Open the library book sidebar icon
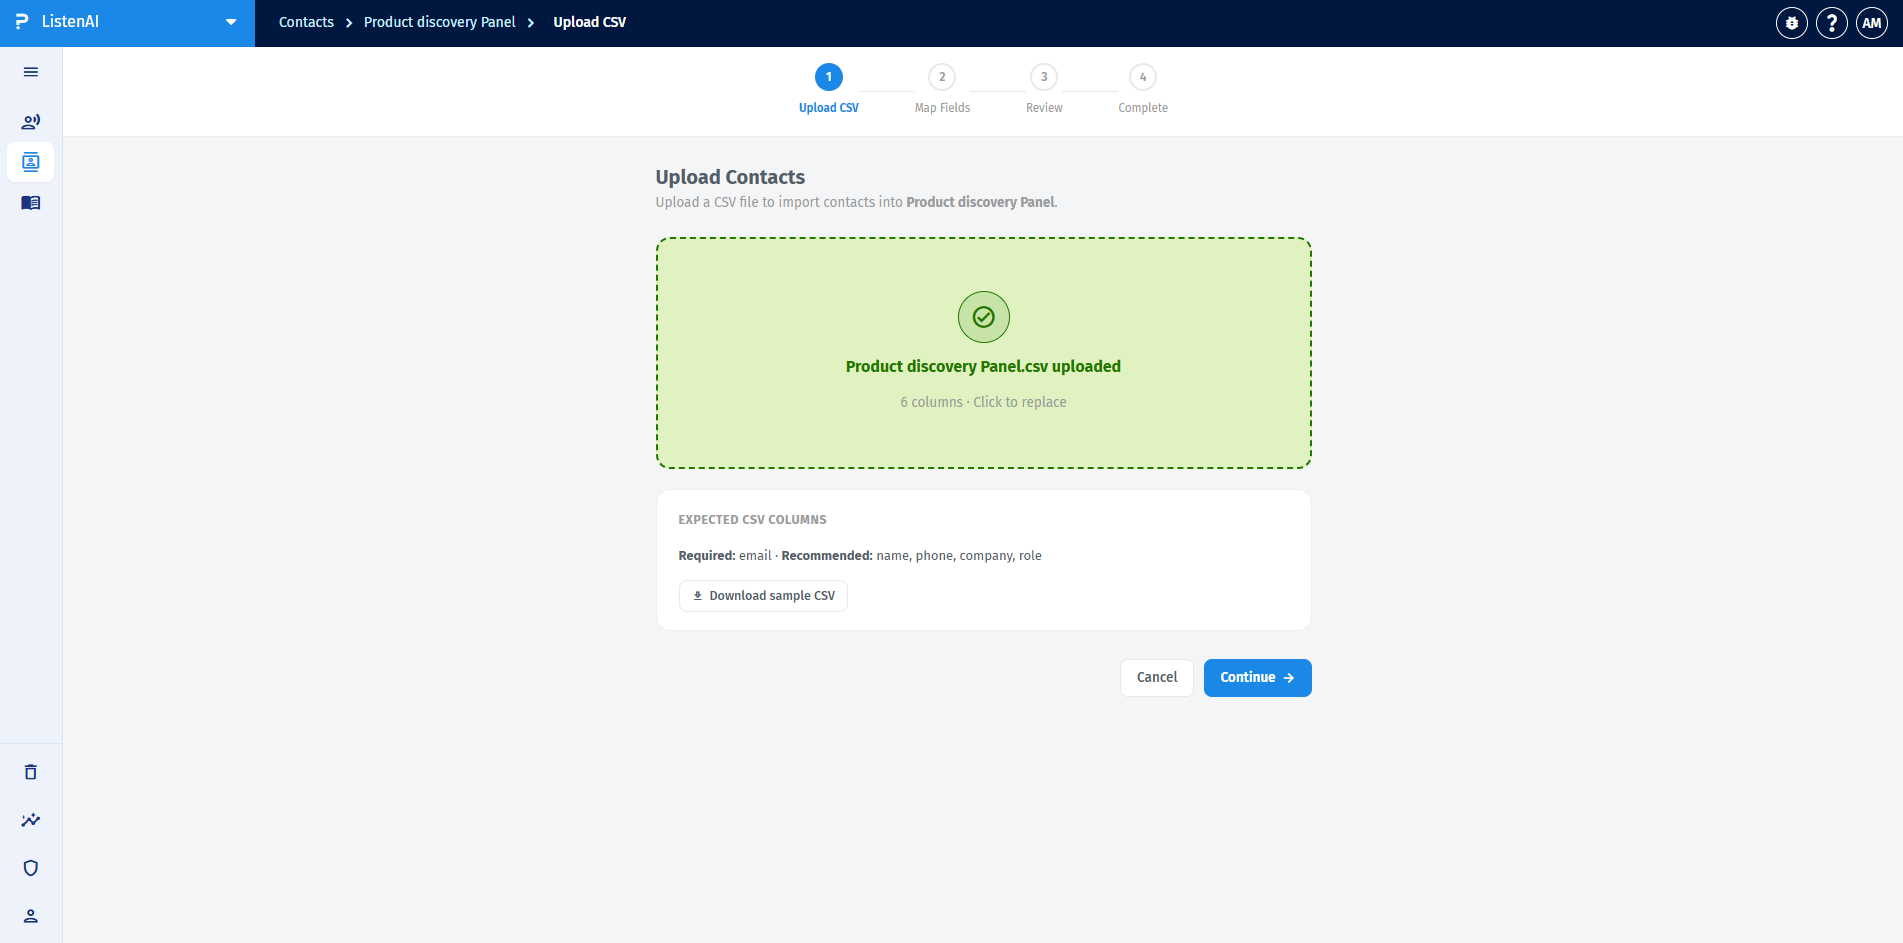This screenshot has height=943, width=1903. [31, 203]
